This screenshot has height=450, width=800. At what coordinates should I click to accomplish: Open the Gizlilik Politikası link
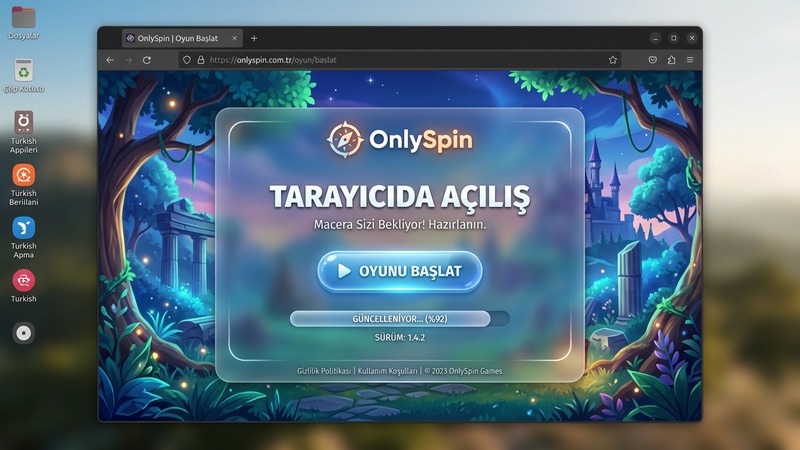tap(324, 371)
